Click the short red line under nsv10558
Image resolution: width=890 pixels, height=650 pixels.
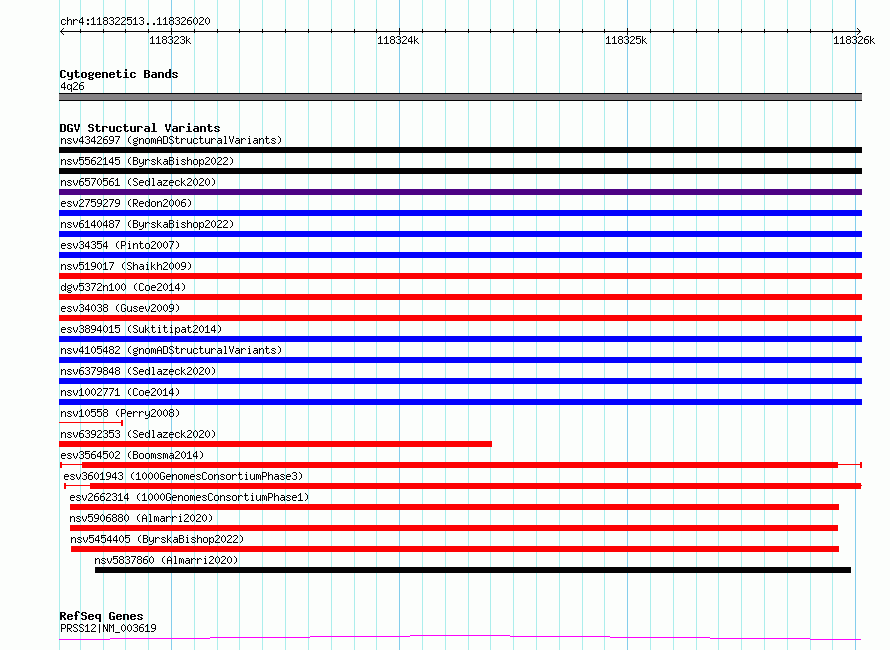(x=91, y=423)
